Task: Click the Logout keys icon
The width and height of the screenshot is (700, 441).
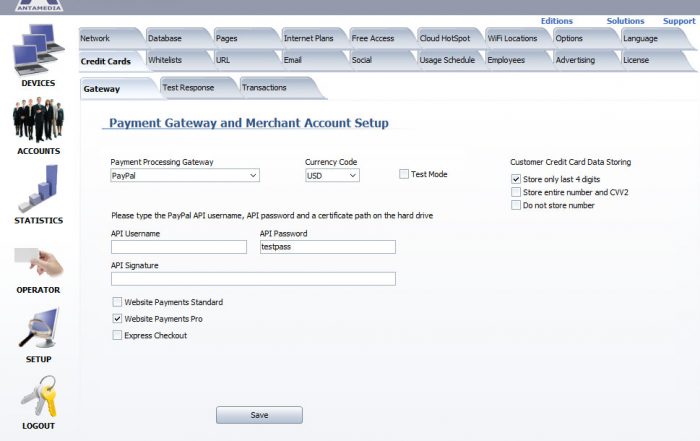Action: pyautogui.click(x=39, y=396)
